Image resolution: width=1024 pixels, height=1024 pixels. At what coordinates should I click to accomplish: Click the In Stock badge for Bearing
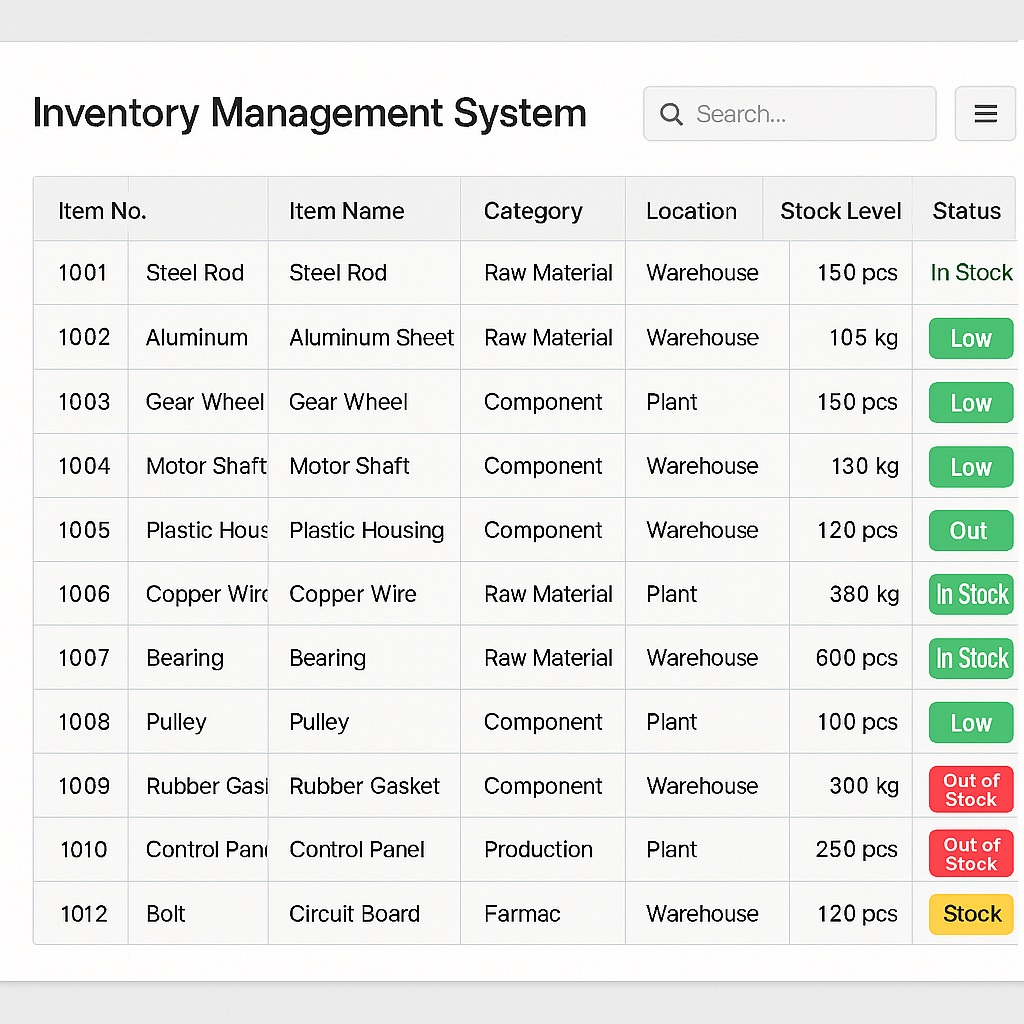point(970,658)
